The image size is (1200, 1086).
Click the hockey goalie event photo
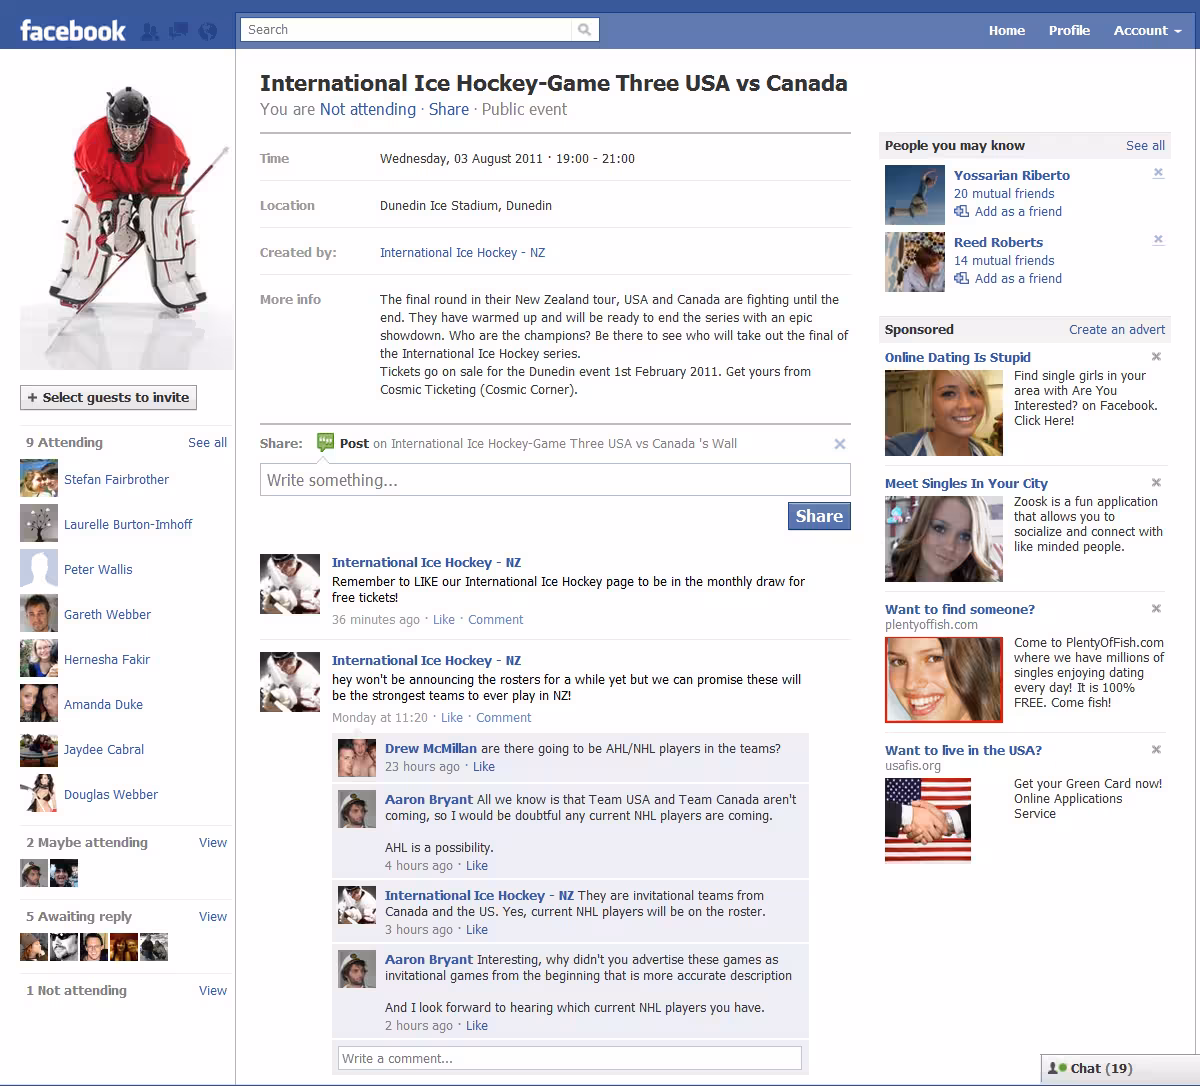(x=127, y=227)
